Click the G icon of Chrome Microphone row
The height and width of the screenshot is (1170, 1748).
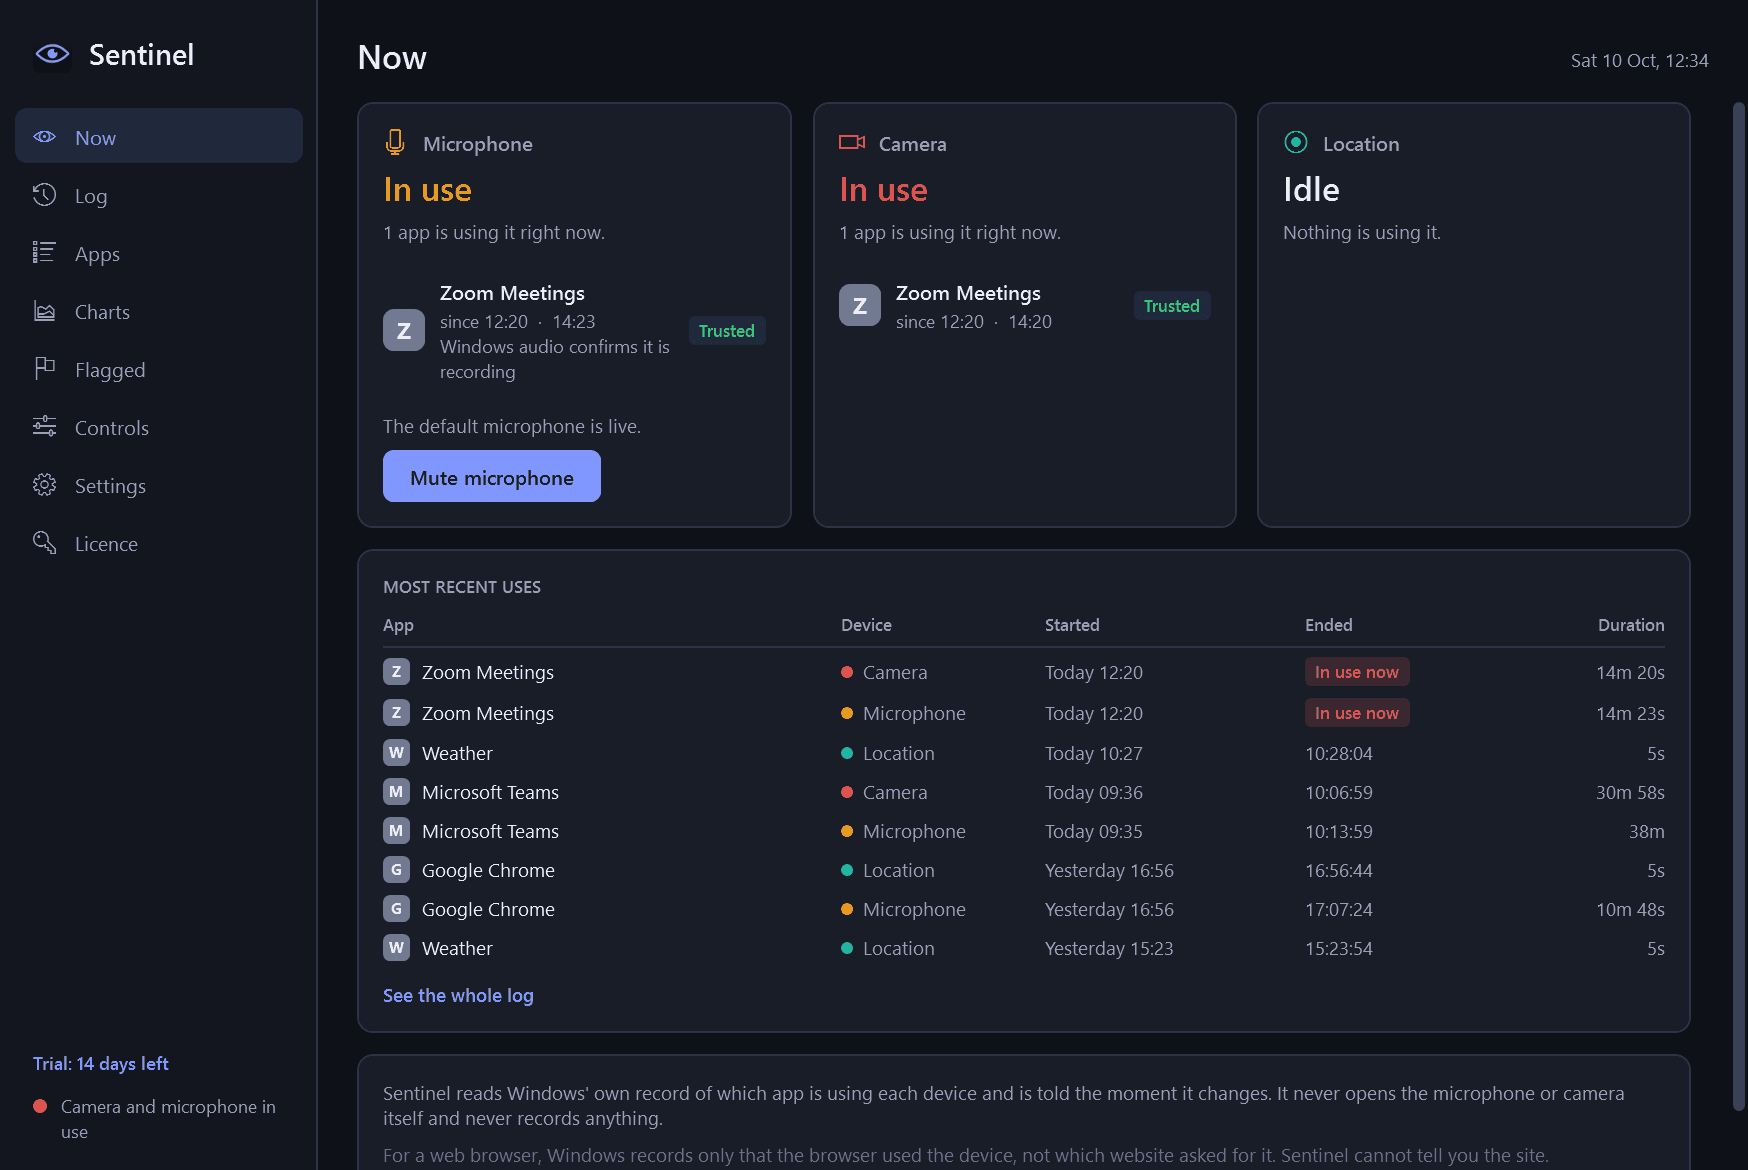pyautogui.click(x=396, y=908)
